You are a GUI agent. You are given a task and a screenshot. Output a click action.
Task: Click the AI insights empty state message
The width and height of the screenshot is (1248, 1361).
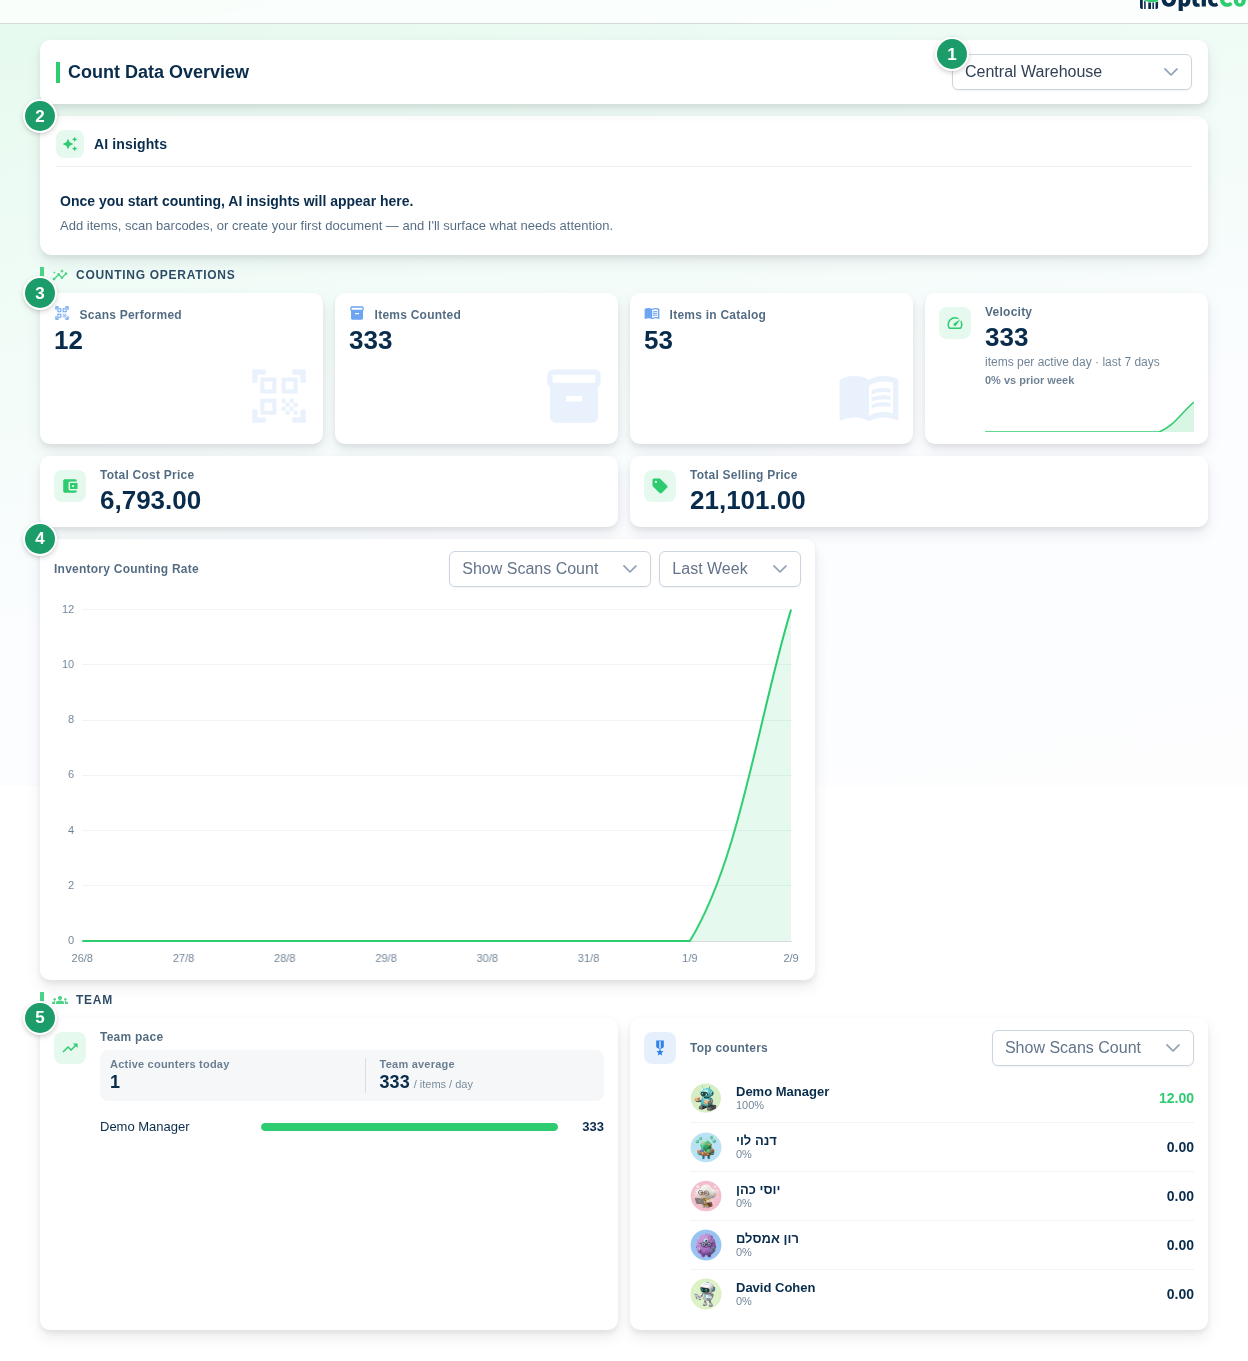[x=236, y=201]
